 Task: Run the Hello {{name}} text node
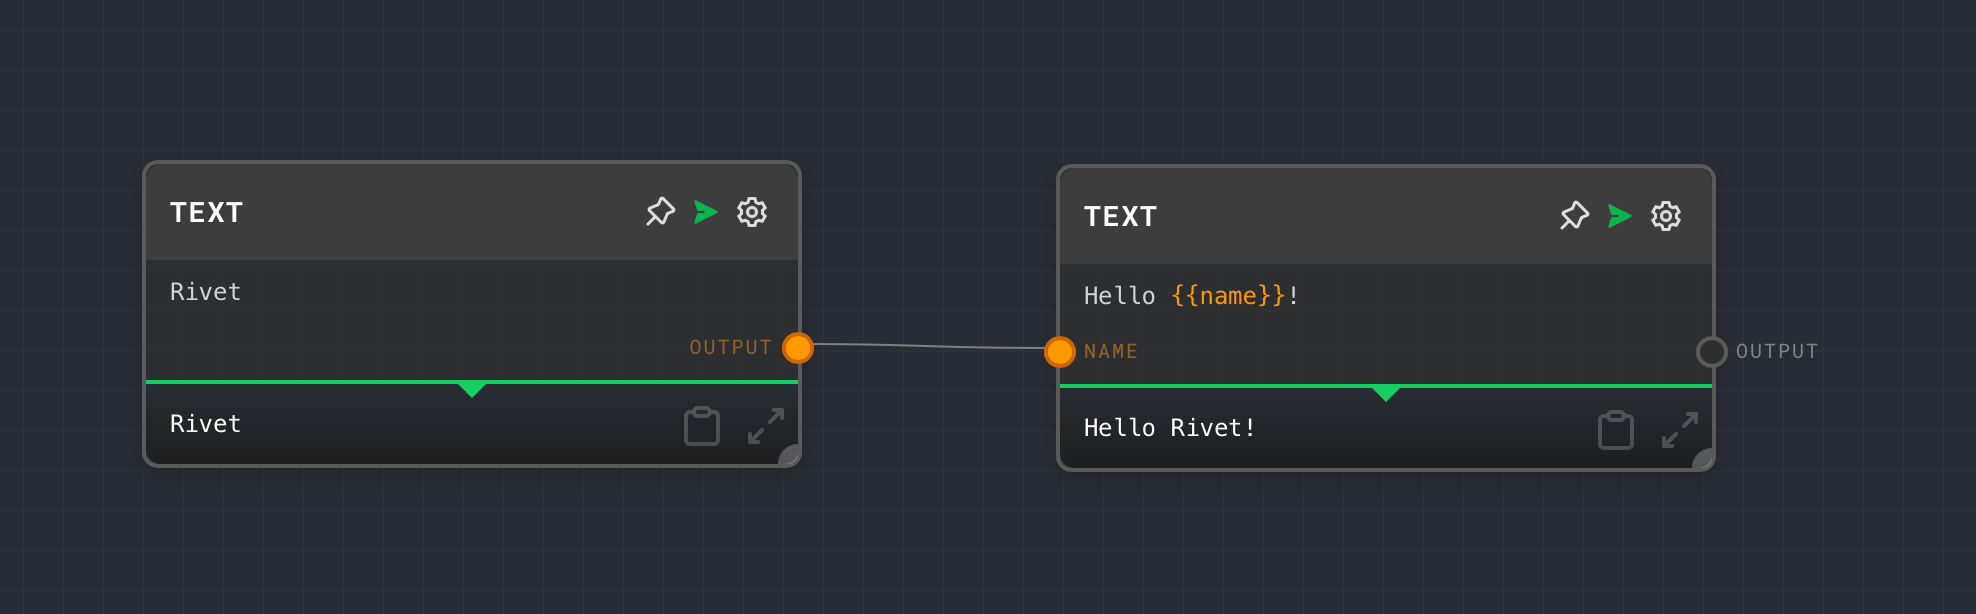(x=1620, y=216)
